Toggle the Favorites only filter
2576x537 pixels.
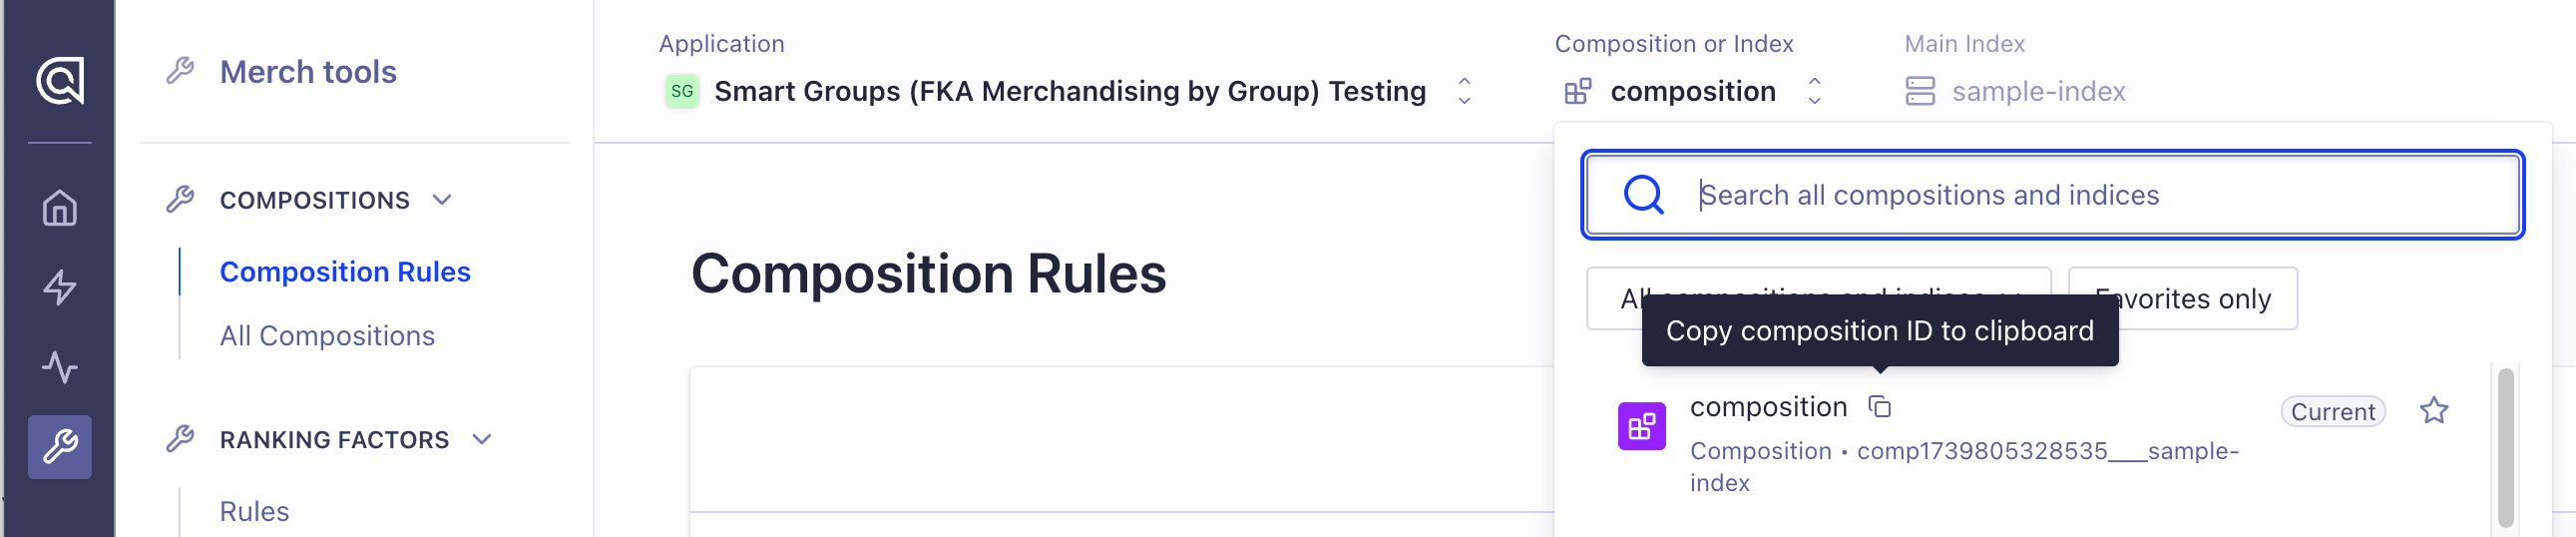click(2183, 298)
